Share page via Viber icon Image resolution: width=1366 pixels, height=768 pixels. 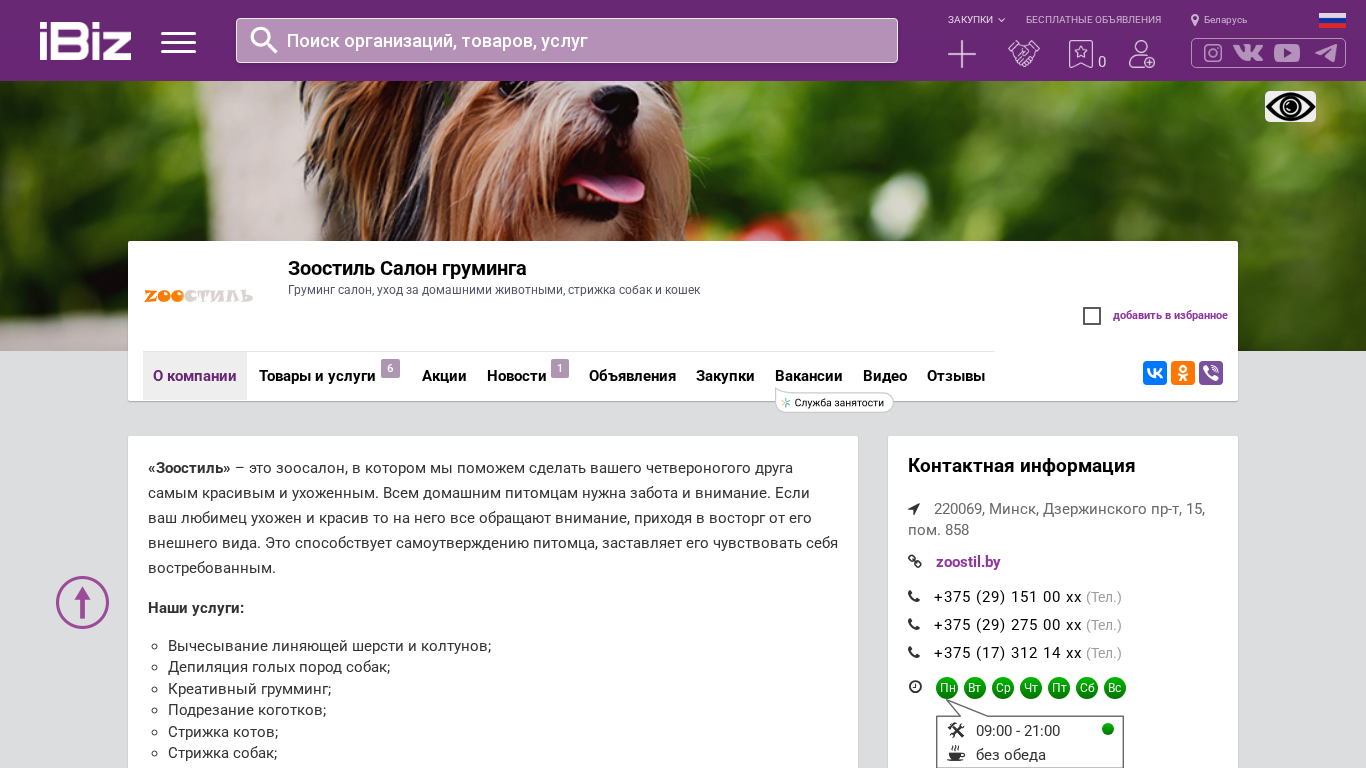1210,373
